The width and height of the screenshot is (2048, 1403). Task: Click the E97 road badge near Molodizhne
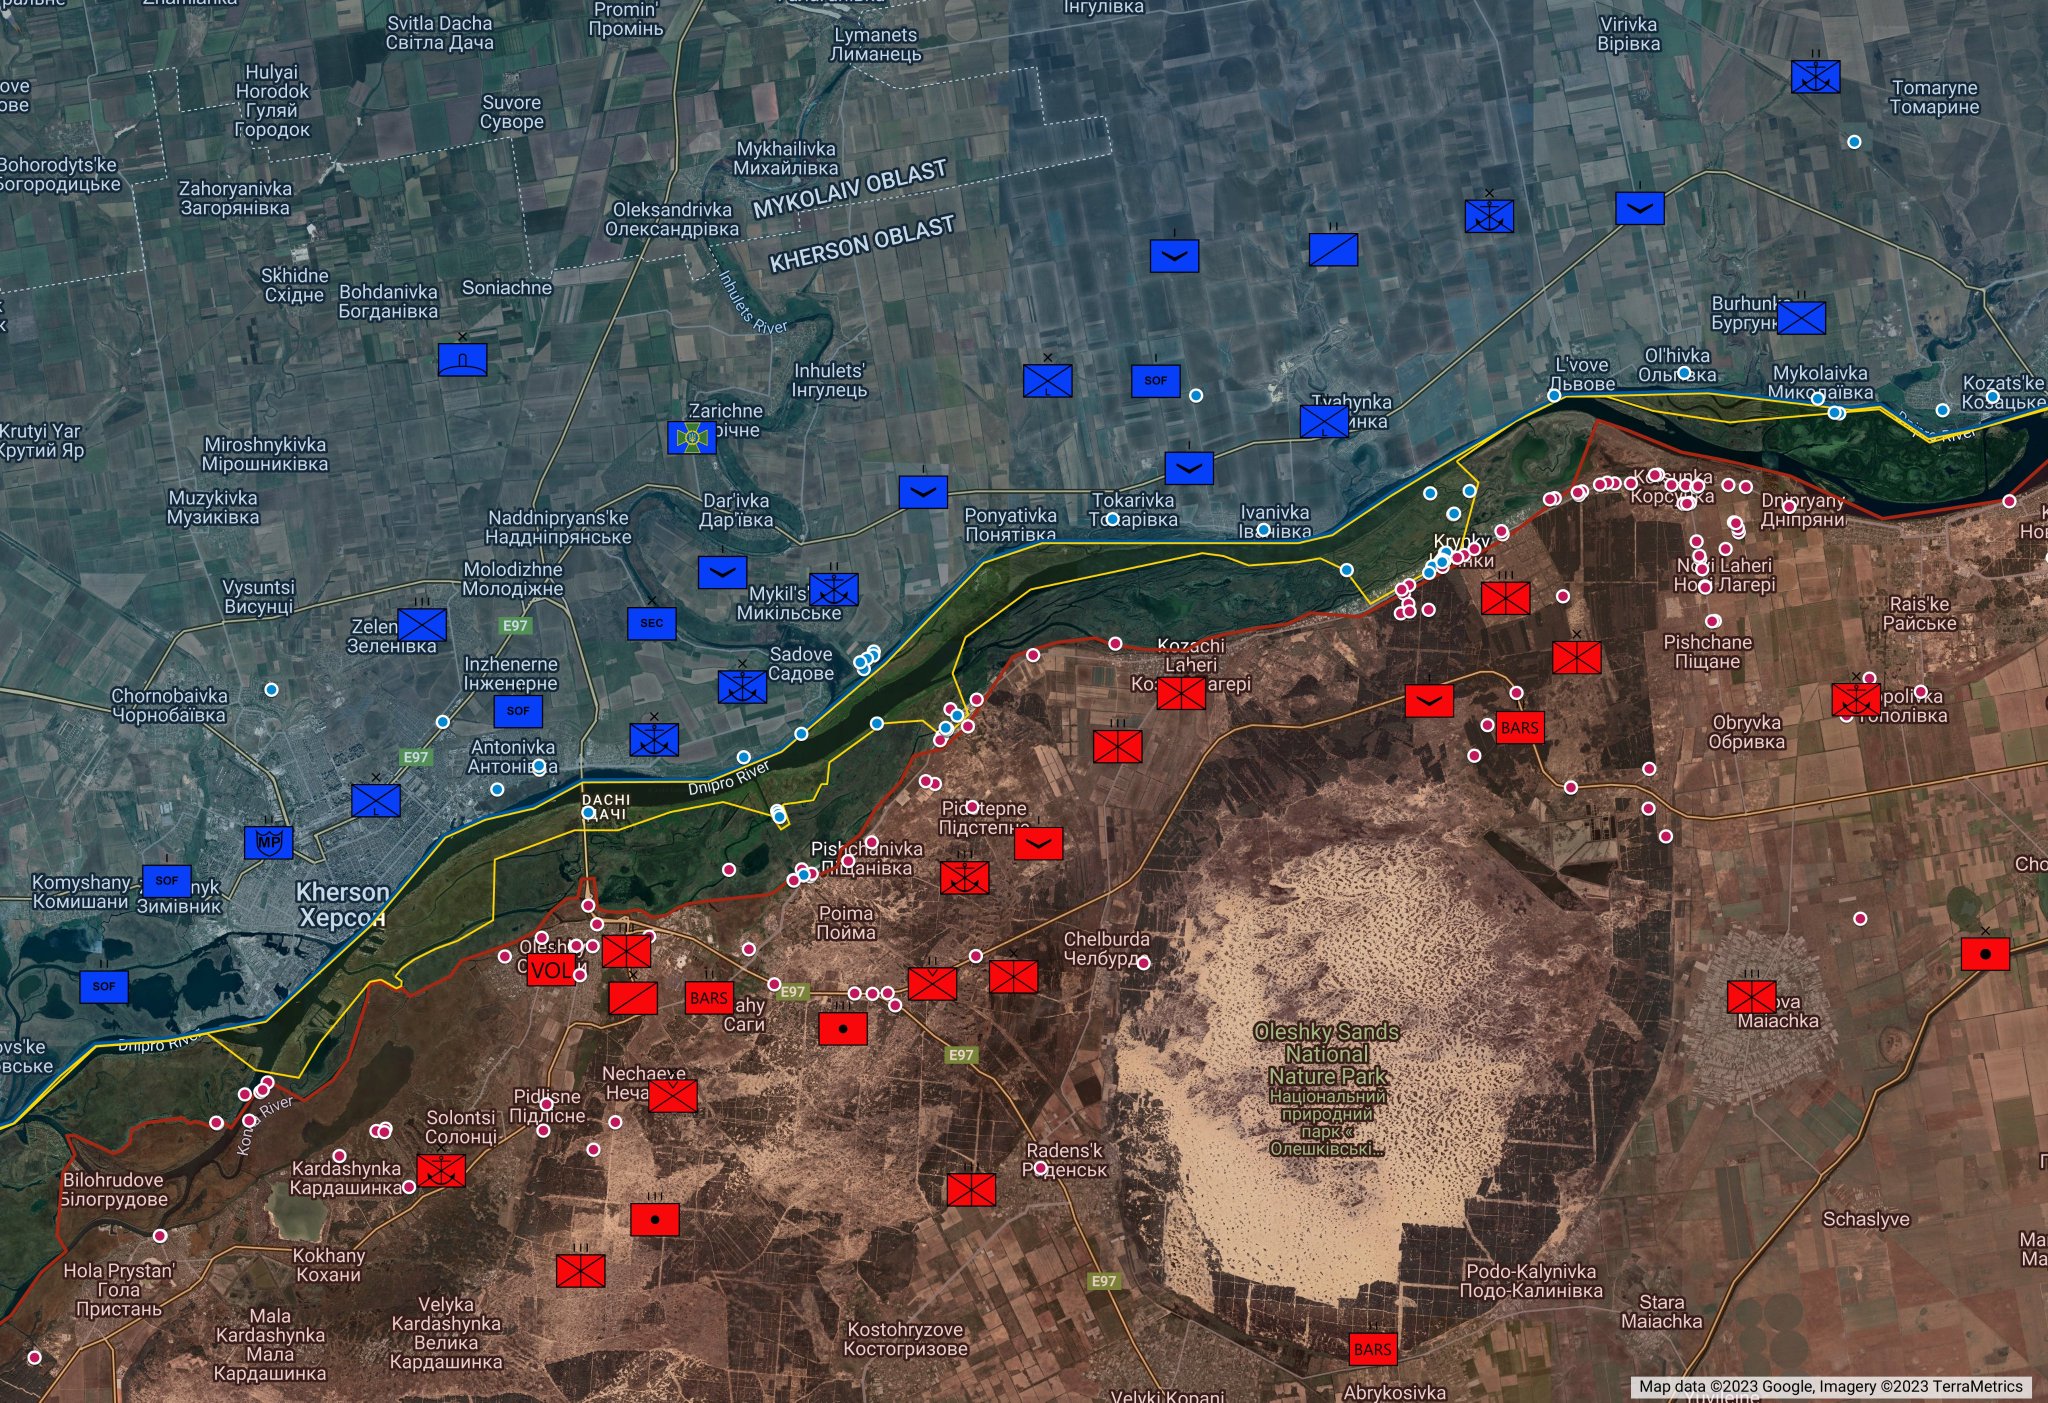(515, 626)
